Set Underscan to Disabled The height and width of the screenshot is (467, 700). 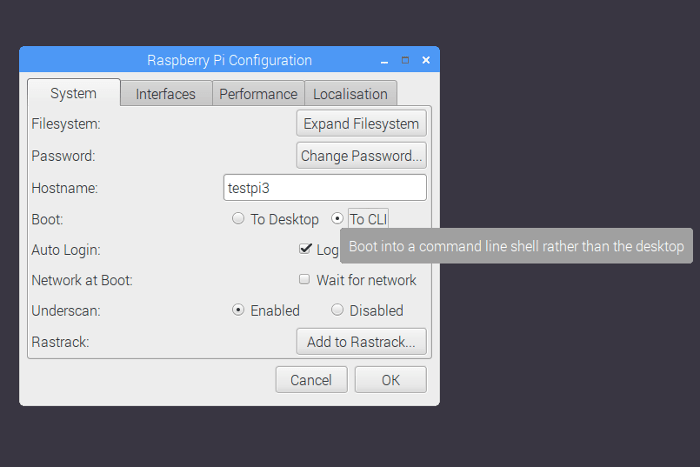pyautogui.click(x=337, y=310)
